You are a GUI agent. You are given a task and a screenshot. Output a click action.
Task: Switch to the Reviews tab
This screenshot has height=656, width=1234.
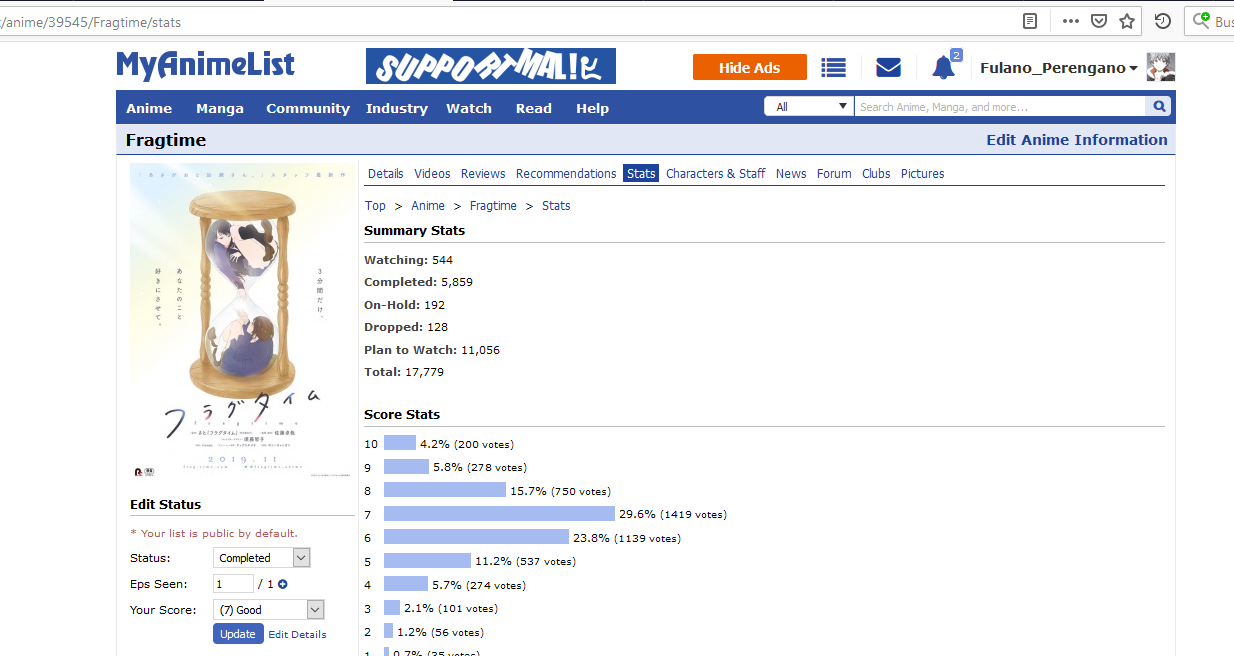(x=483, y=174)
